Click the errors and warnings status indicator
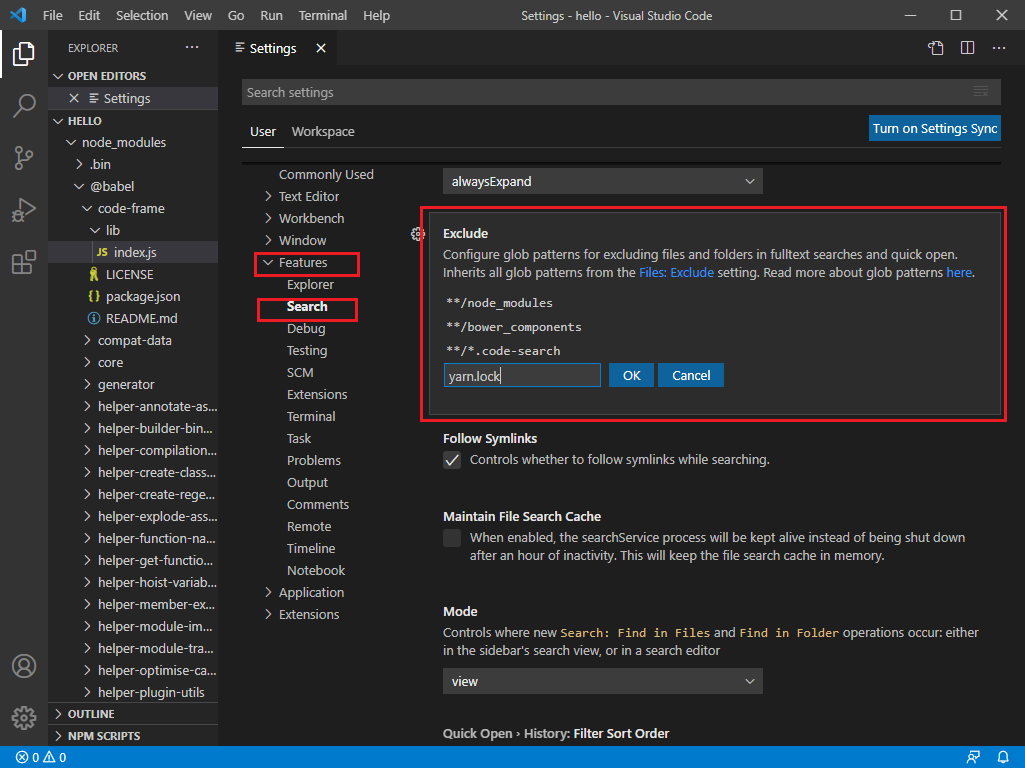 [x=41, y=757]
